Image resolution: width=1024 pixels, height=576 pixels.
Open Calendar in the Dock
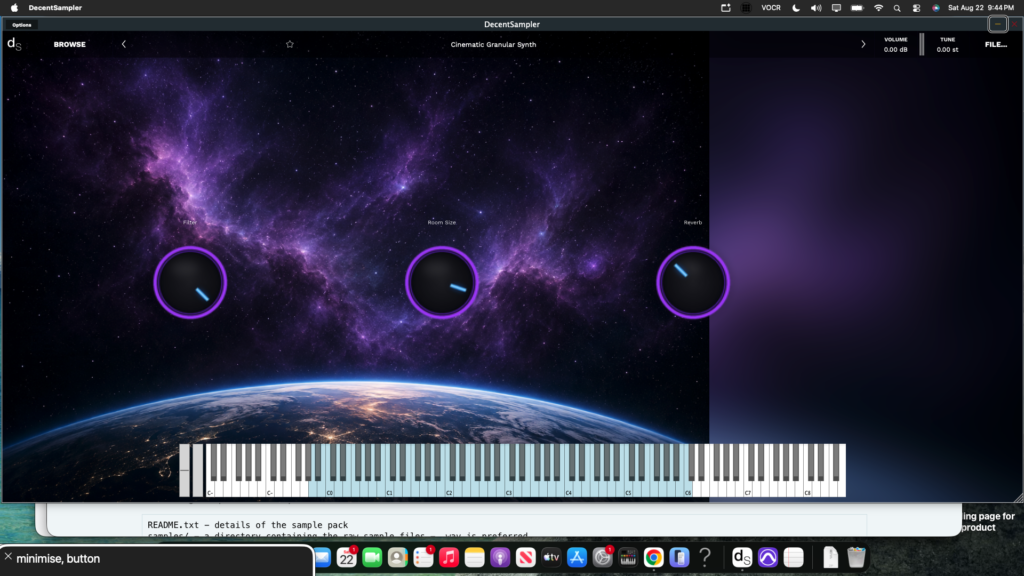click(x=346, y=557)
